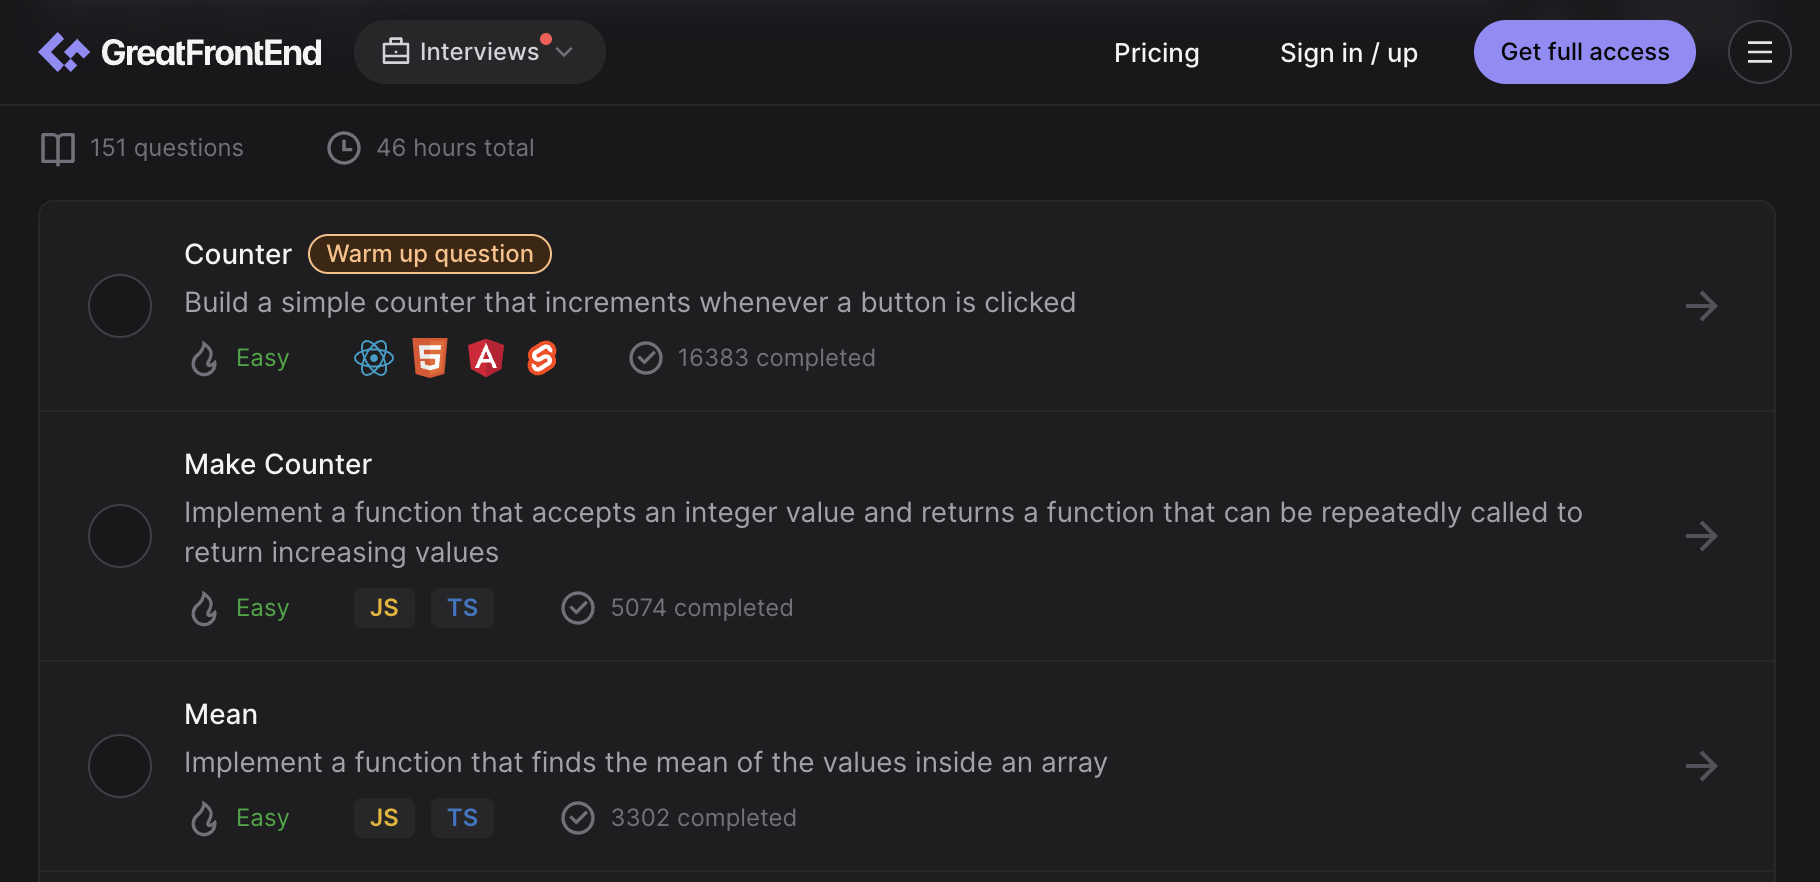This screenshot has width=1820, height=882.
Task: Mark the Mean question as completed
Action: [120, 766]
